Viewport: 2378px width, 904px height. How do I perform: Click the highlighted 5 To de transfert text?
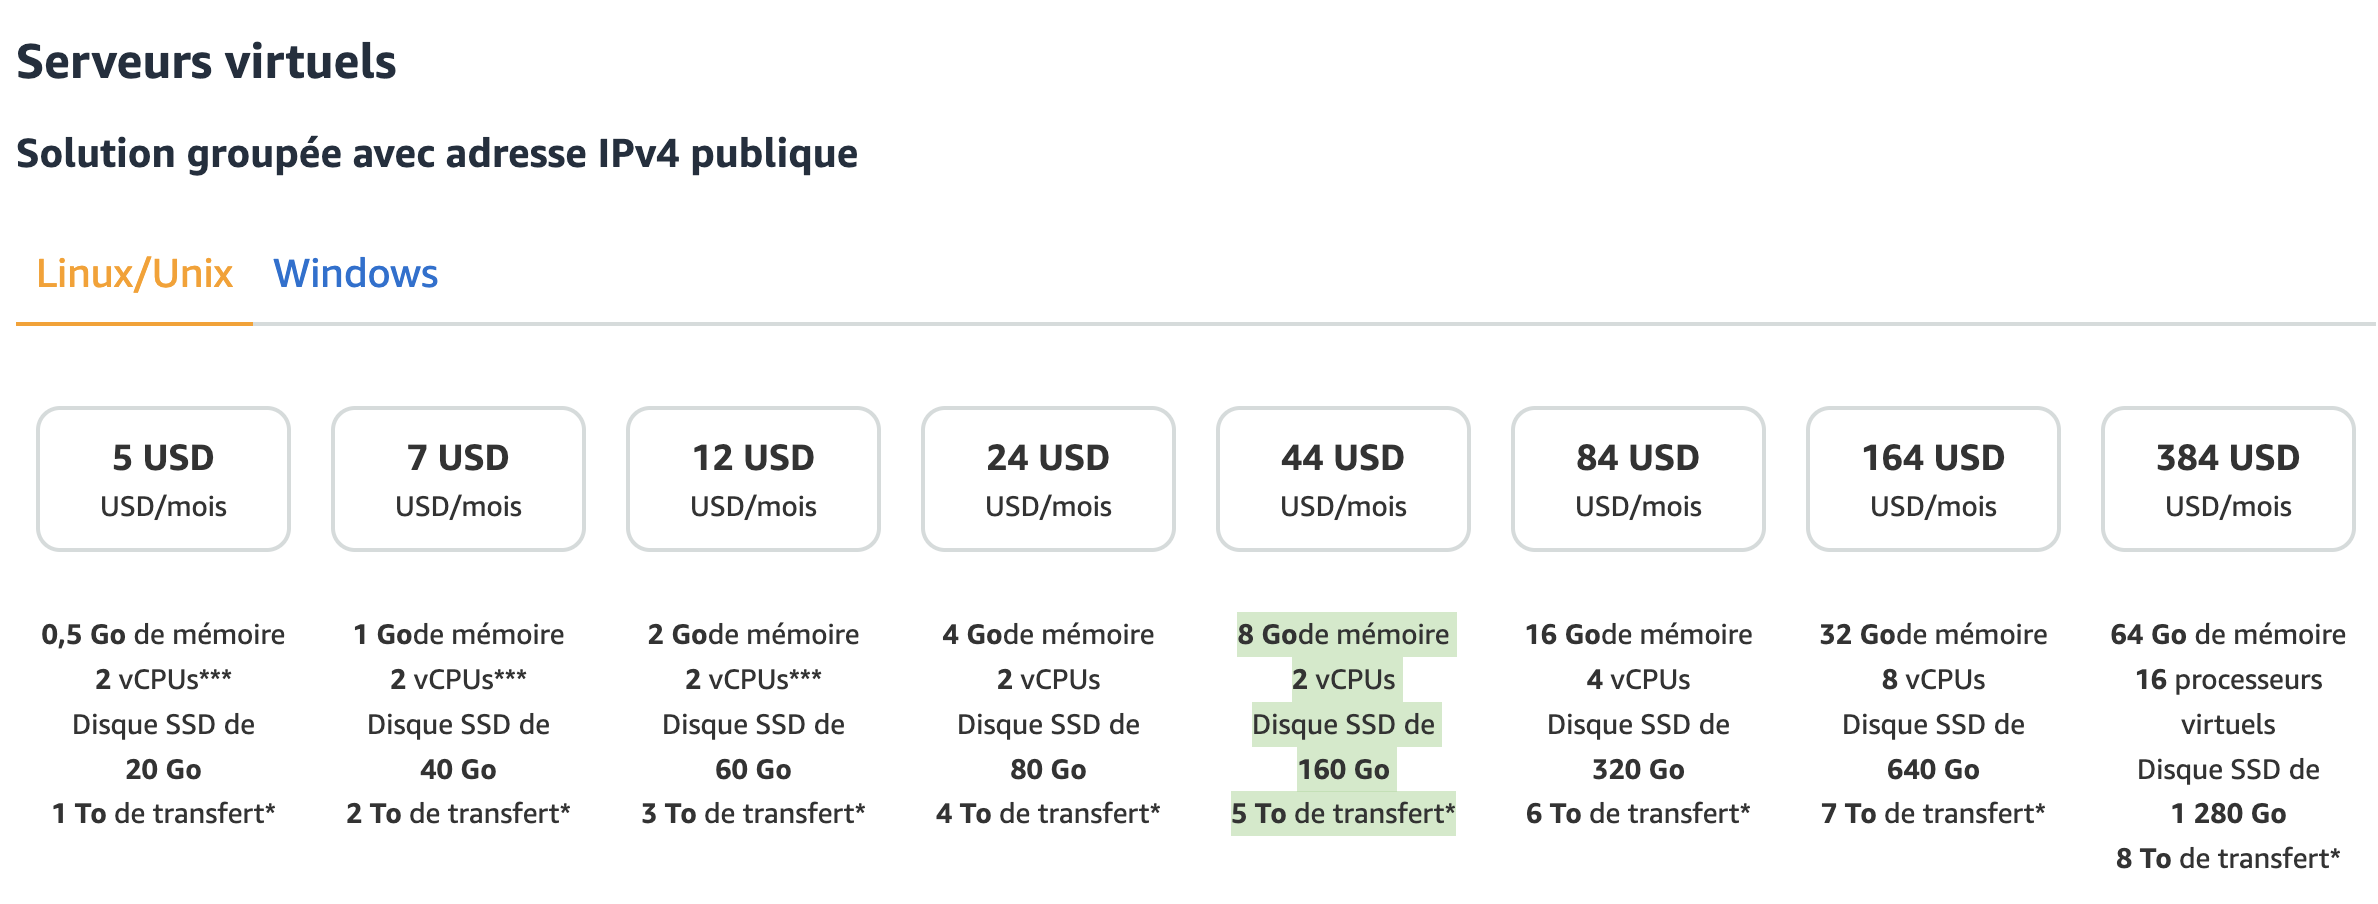click(1343, 813)
